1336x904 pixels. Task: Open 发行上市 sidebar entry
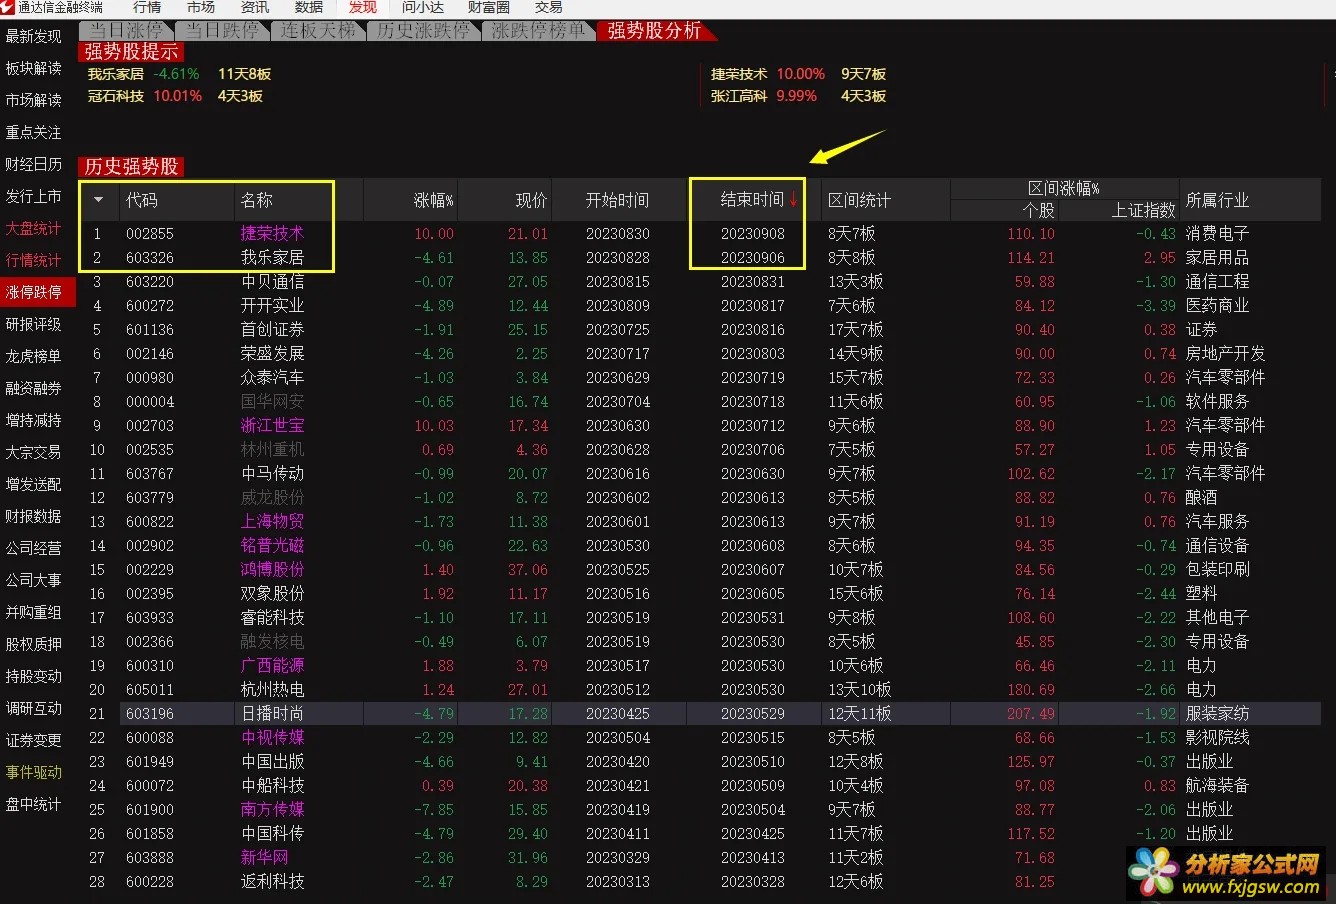pos(33,196)
